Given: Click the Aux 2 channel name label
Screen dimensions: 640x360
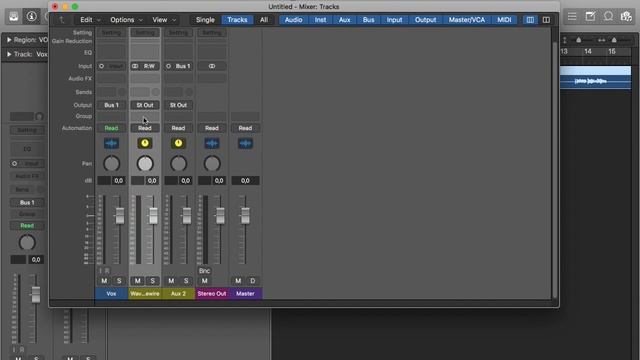Looking at the screenshot, I should [x=178, y=293].
